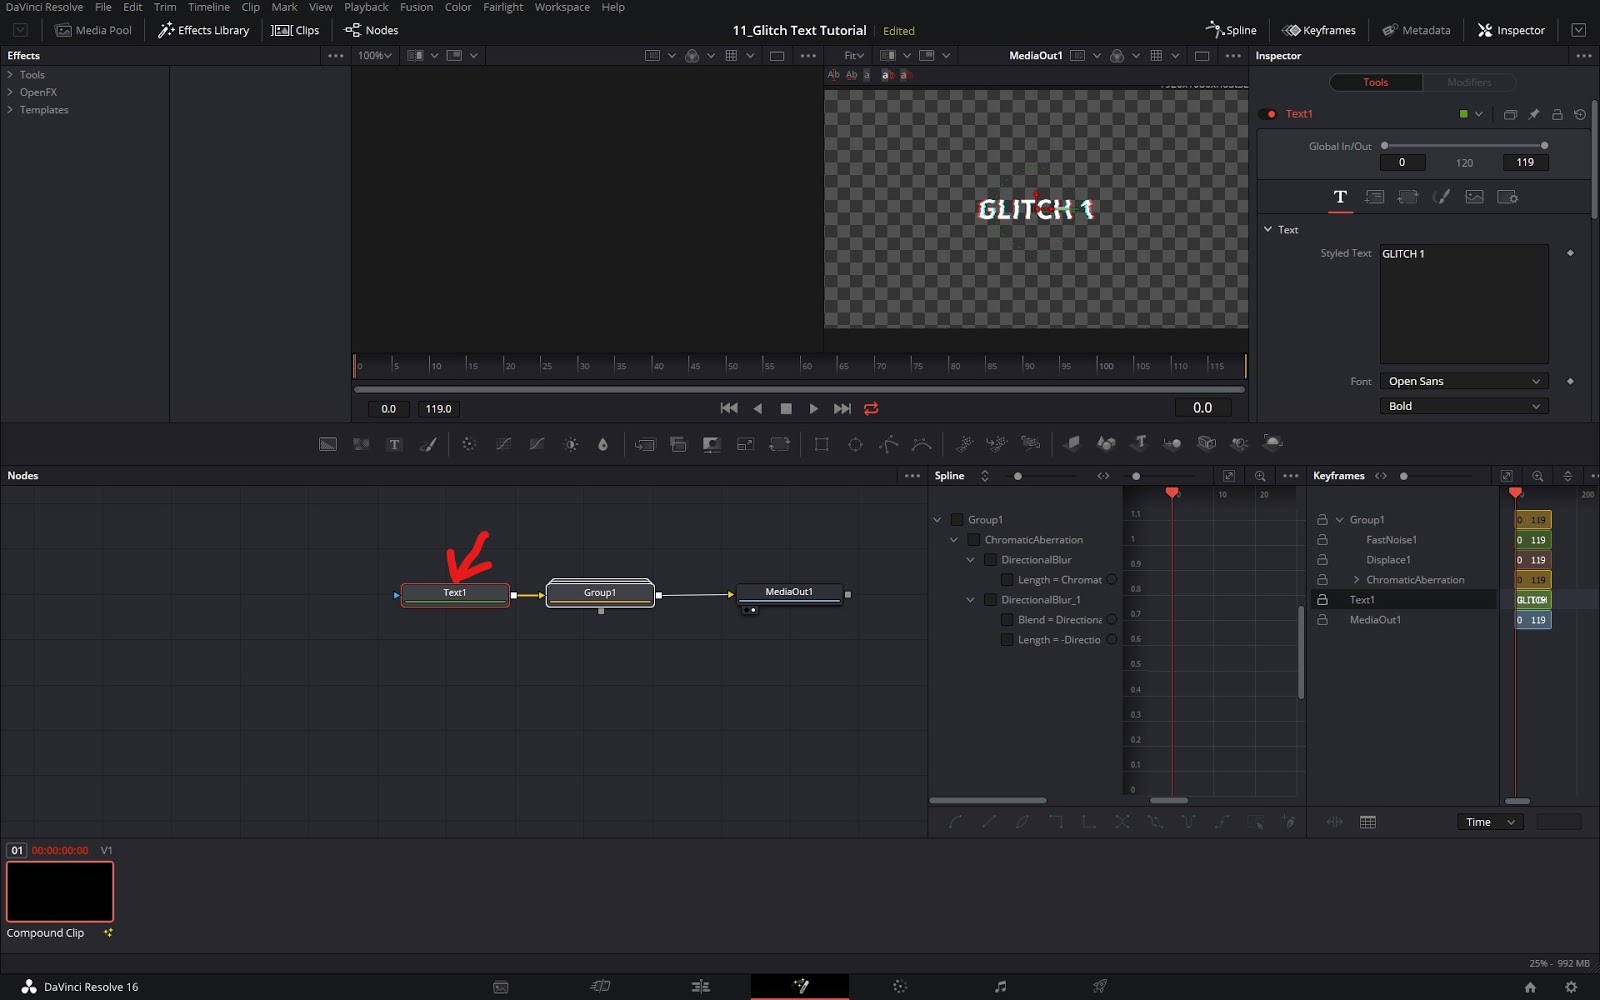Lock the Text1 track in the Keyframes panel
Image resolution: width=1600 pixels, height=1000 pixels.
(1322, 599)
